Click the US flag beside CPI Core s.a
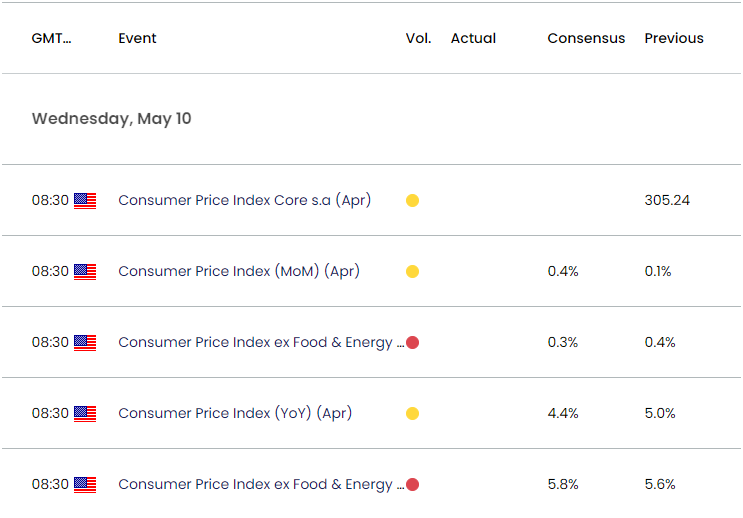This screenshot has height=518, width=743. coord(85,201)
